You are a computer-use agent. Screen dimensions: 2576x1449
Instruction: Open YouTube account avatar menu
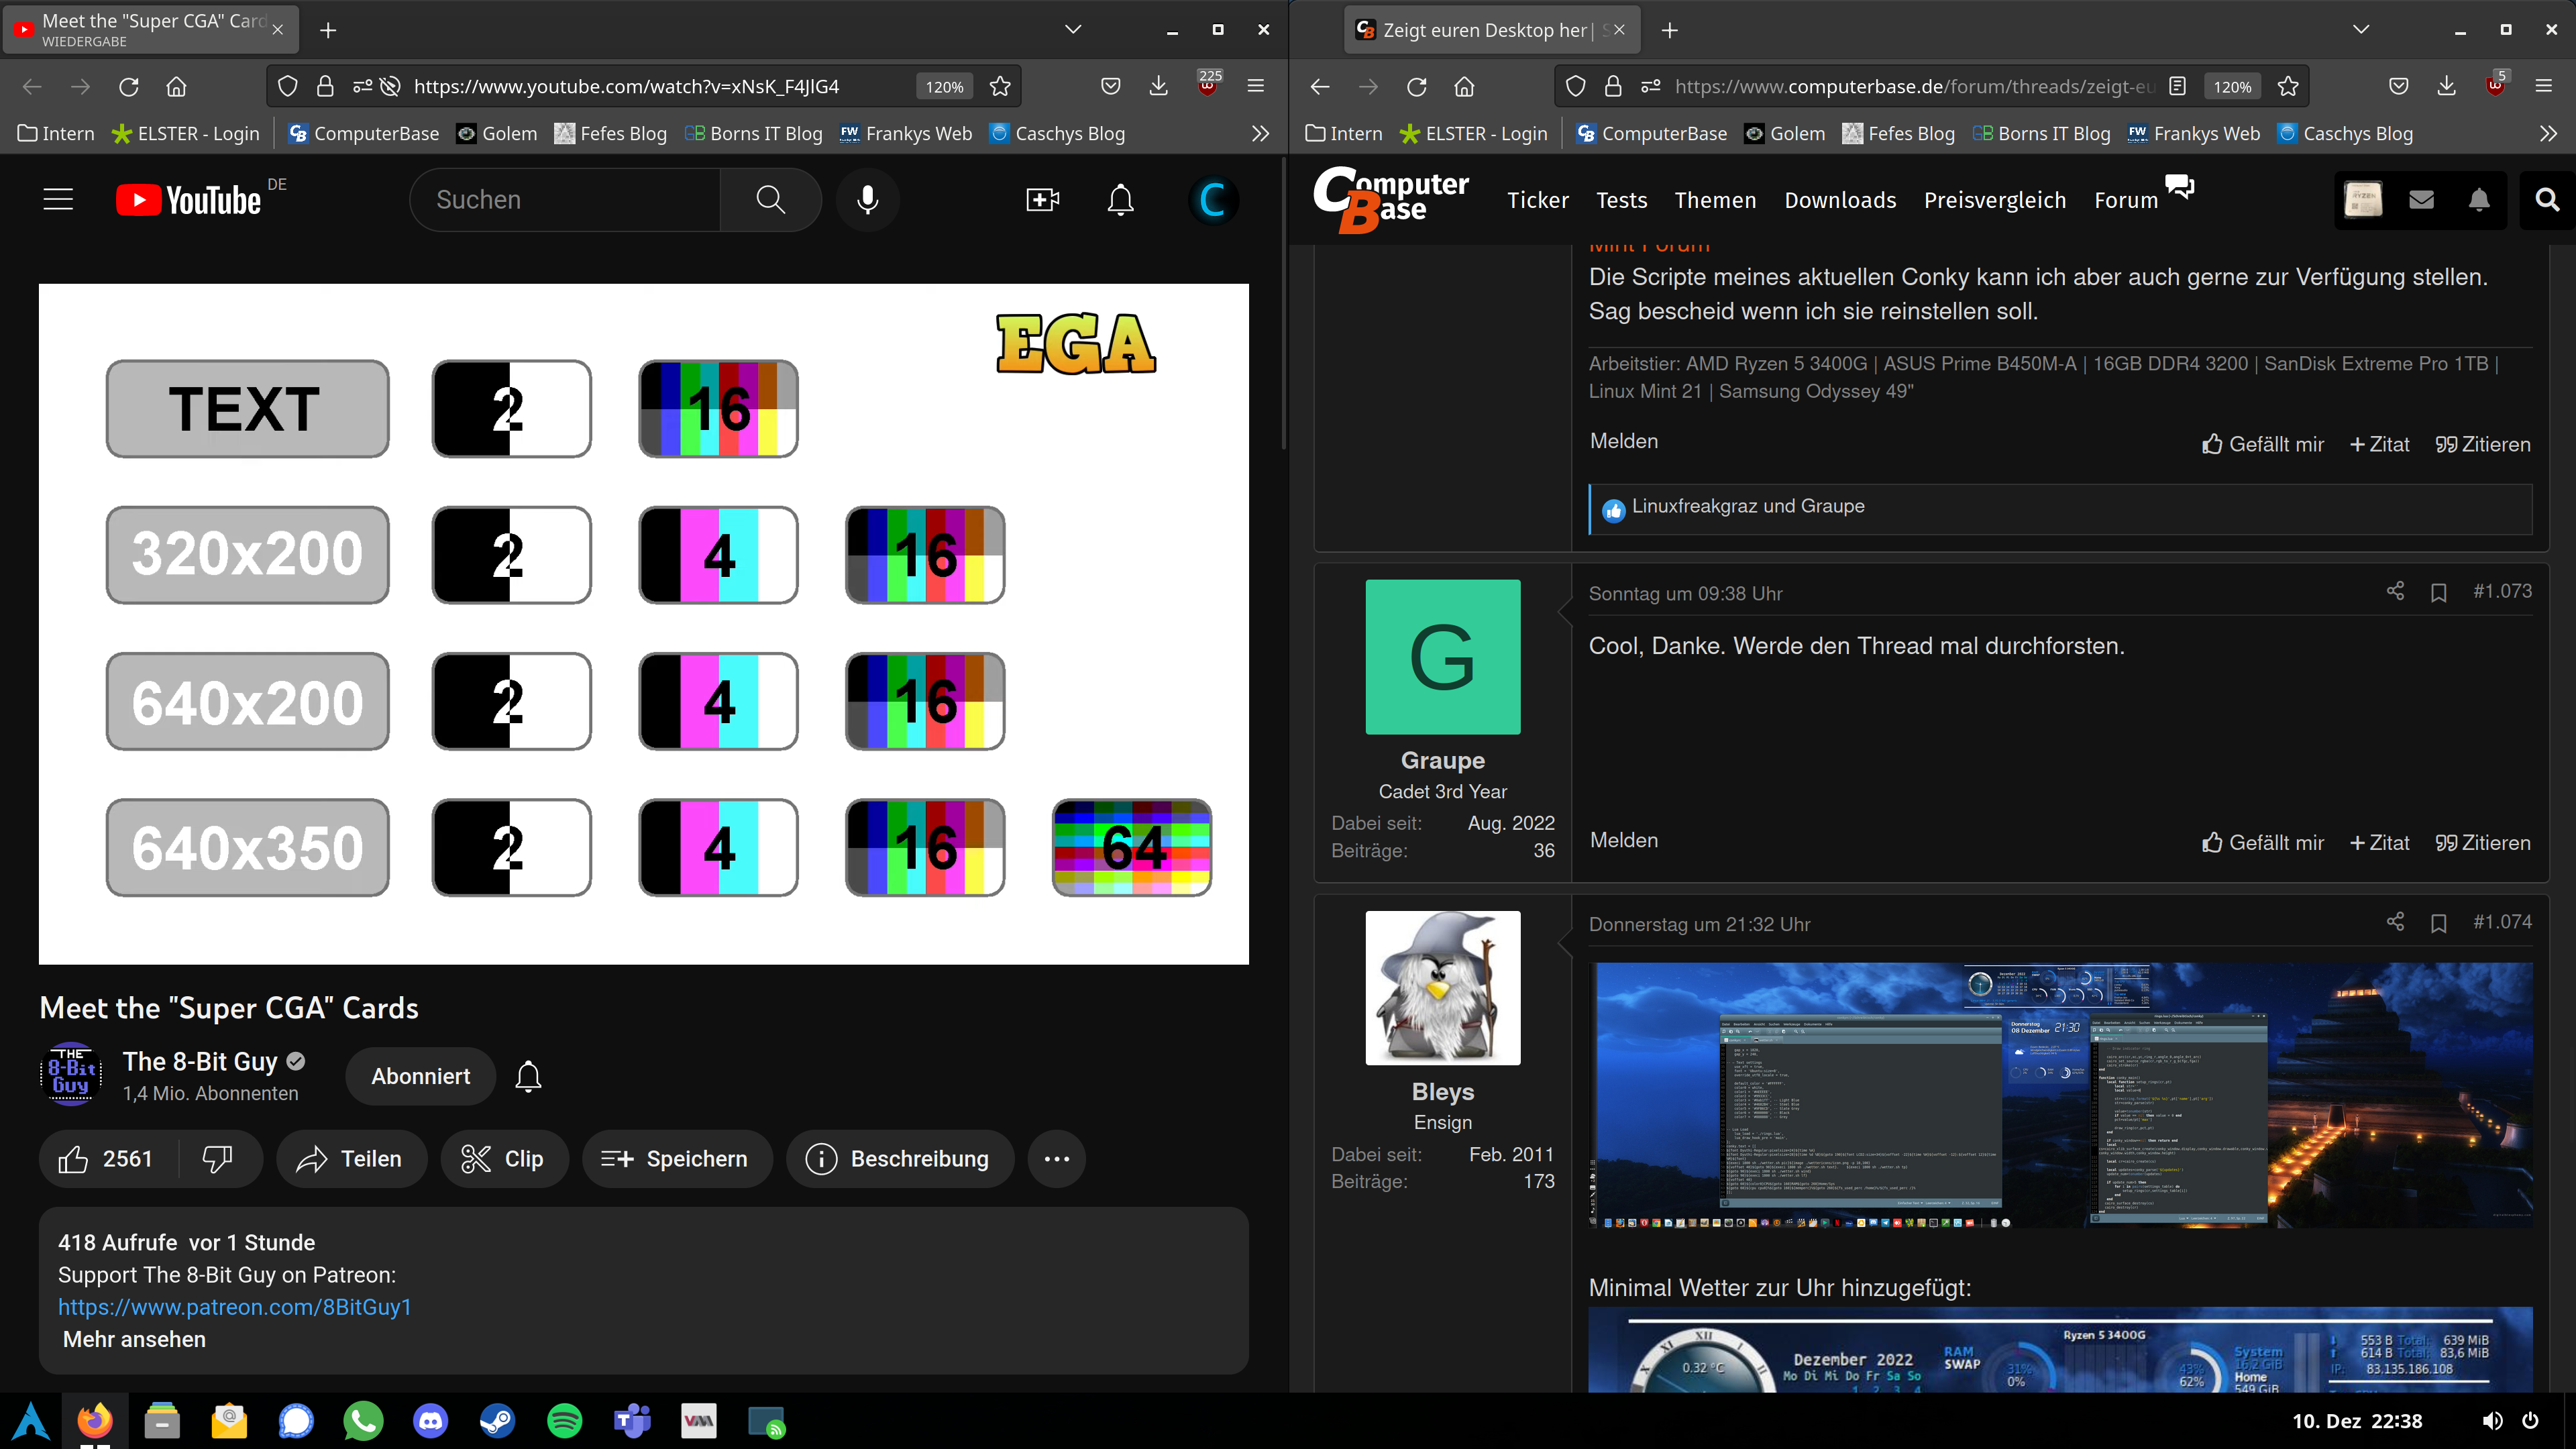point(1213,200)
